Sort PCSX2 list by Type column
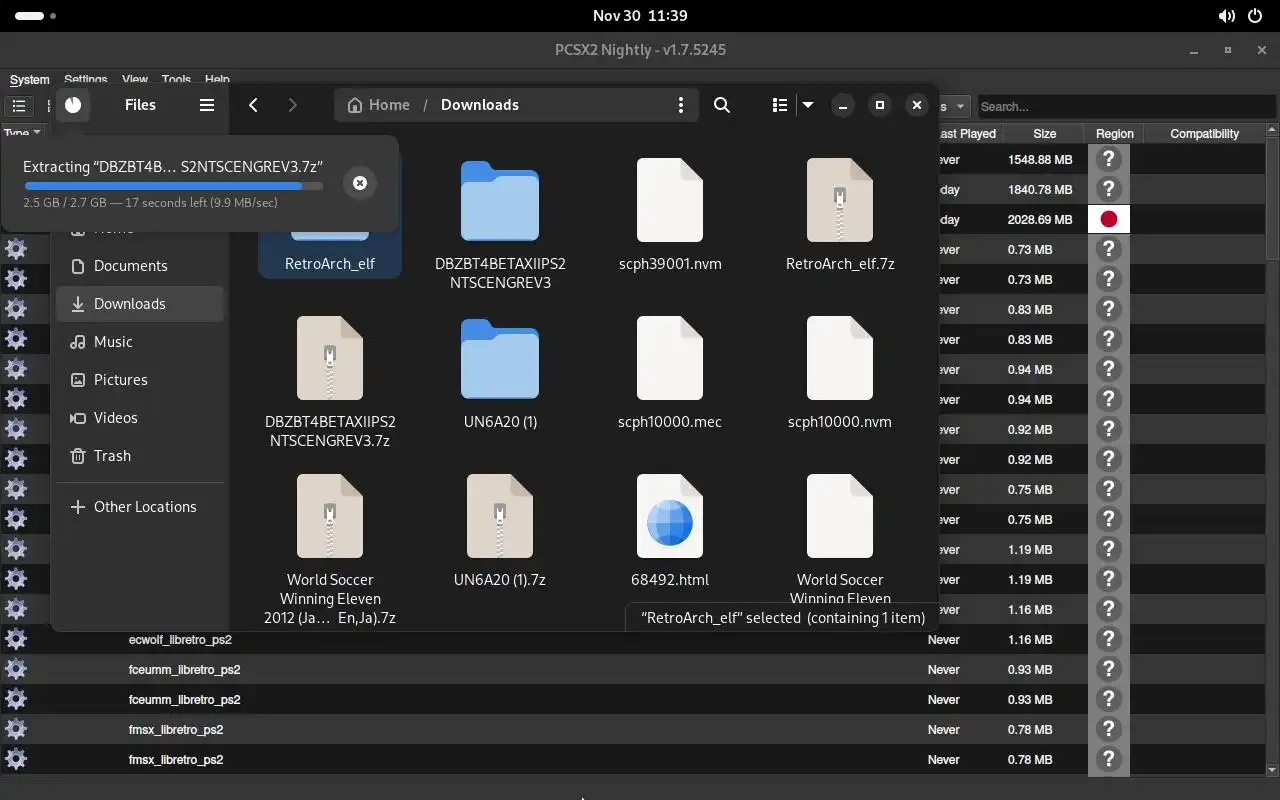This screenshot has height=800, width=1280. point(22,132)
